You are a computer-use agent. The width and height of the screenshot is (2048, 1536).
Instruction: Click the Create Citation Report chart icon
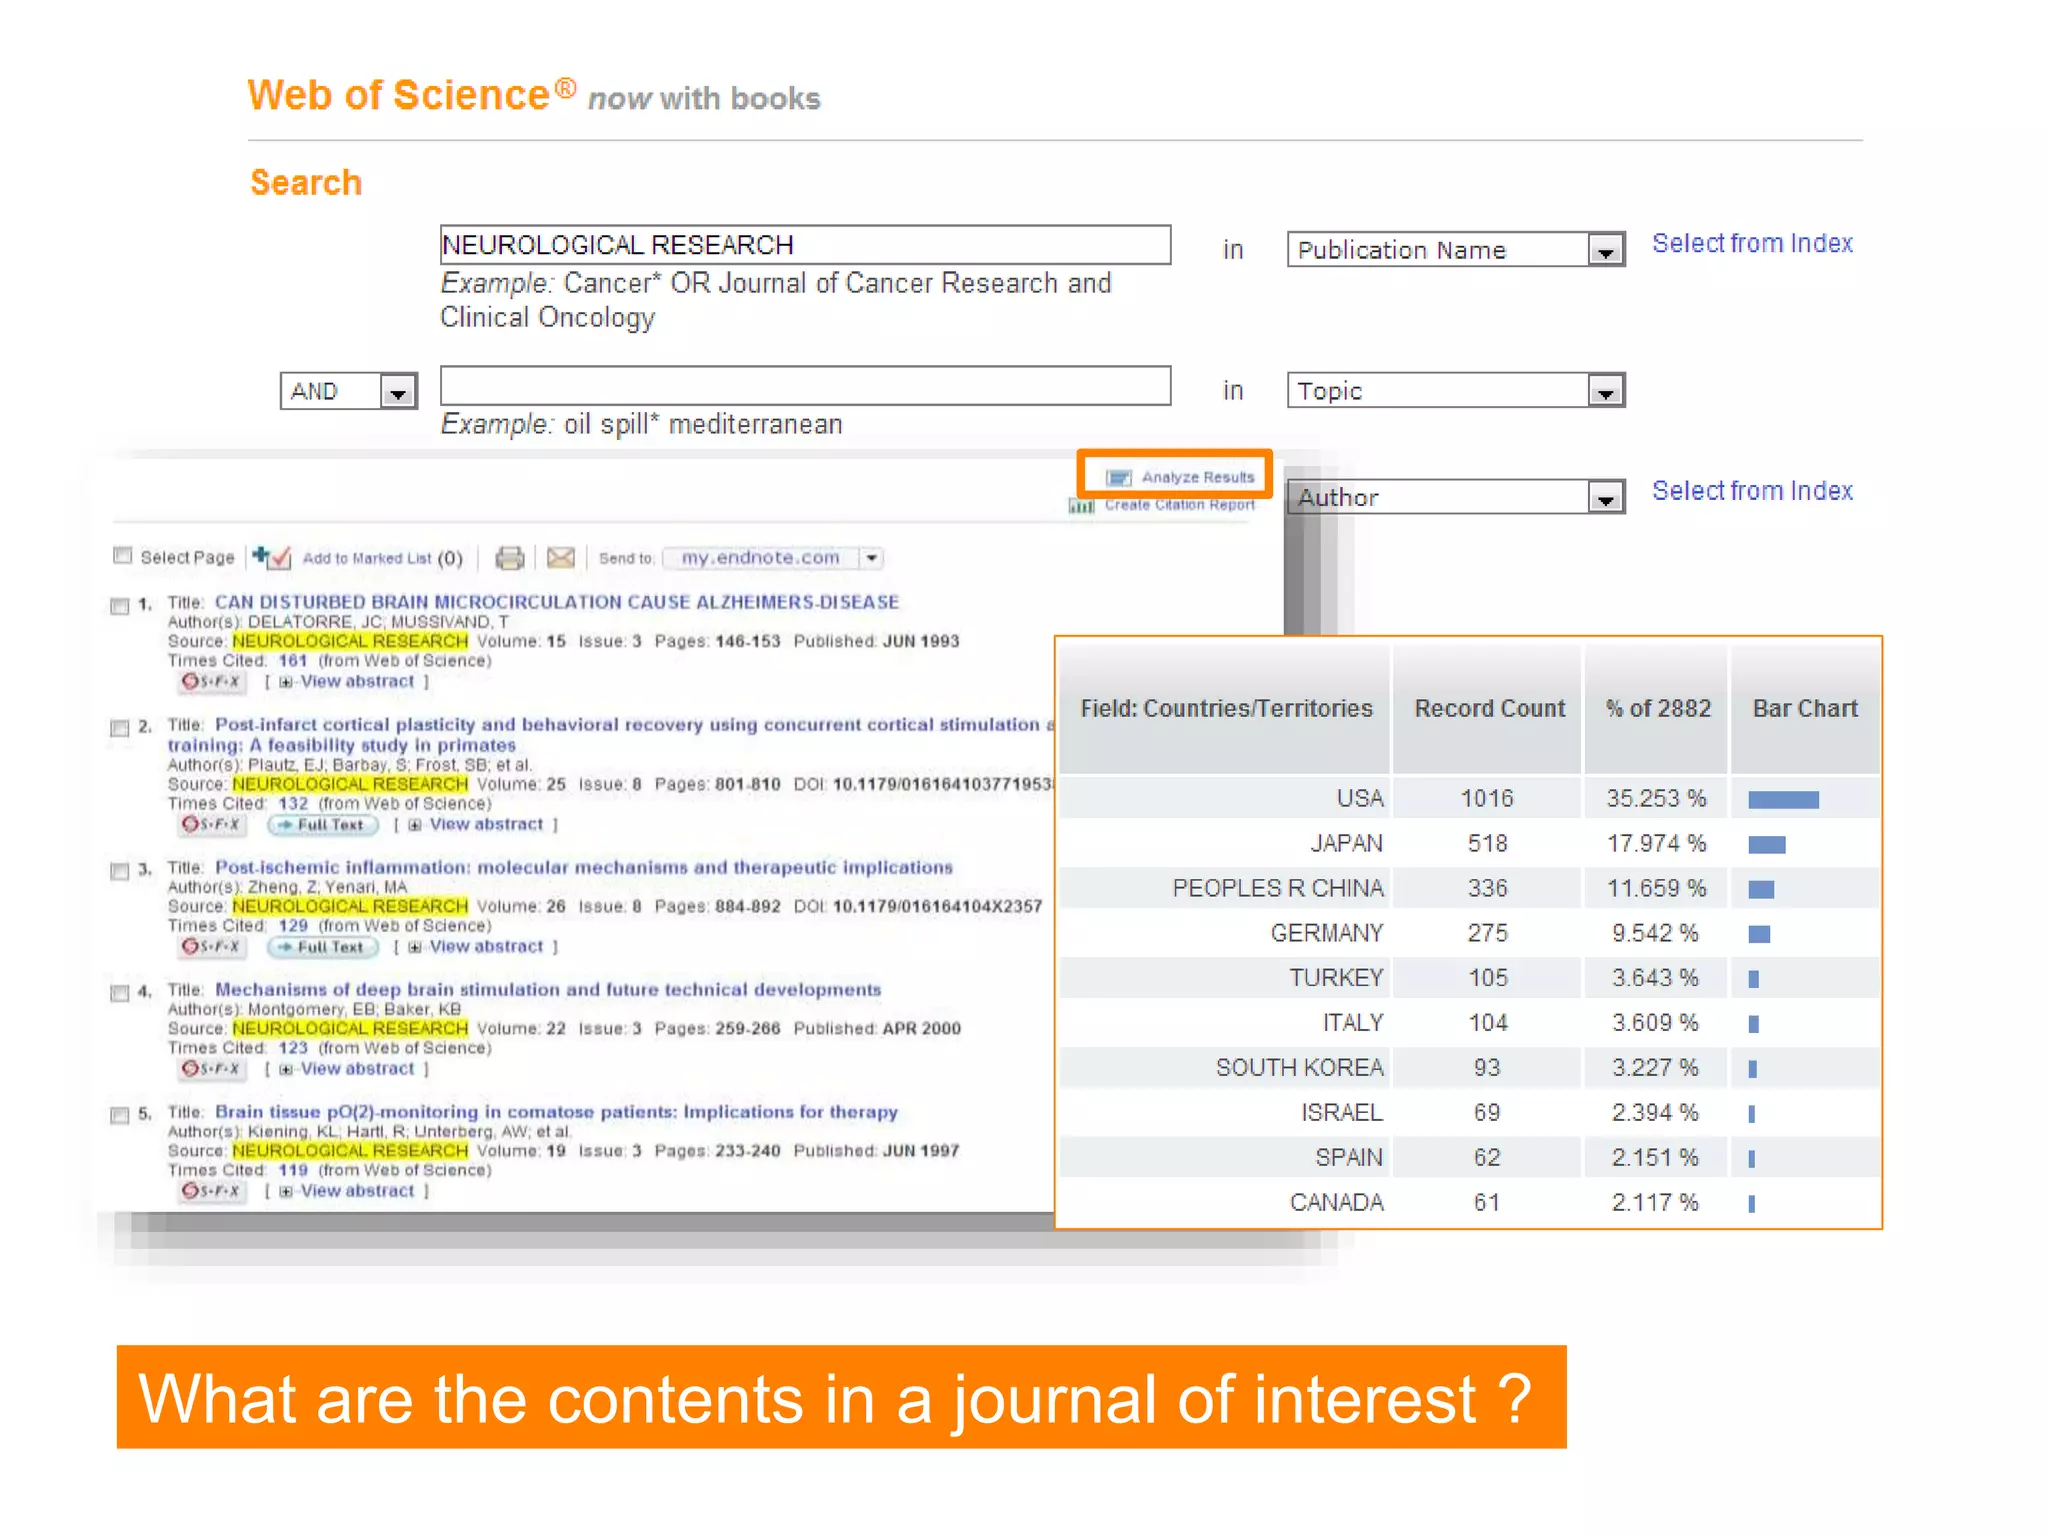pos(1082,506)
